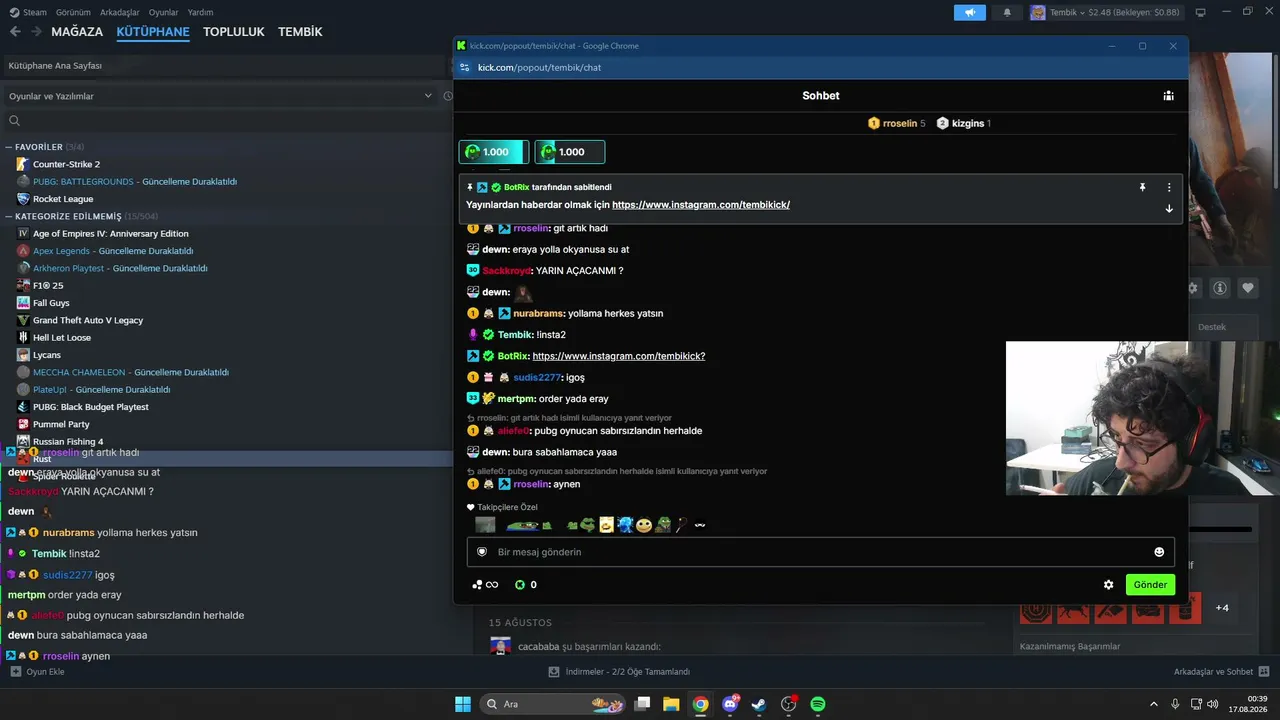Open Arkadaşlar ve Sohbet panel
The height and width of the screenshot is (720, 1280).
point(1222,672)
